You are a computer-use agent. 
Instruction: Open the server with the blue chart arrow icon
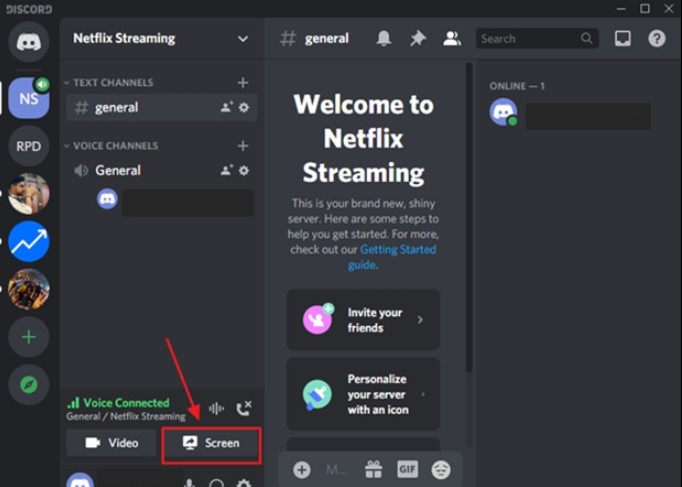click(x=29, y=241)
